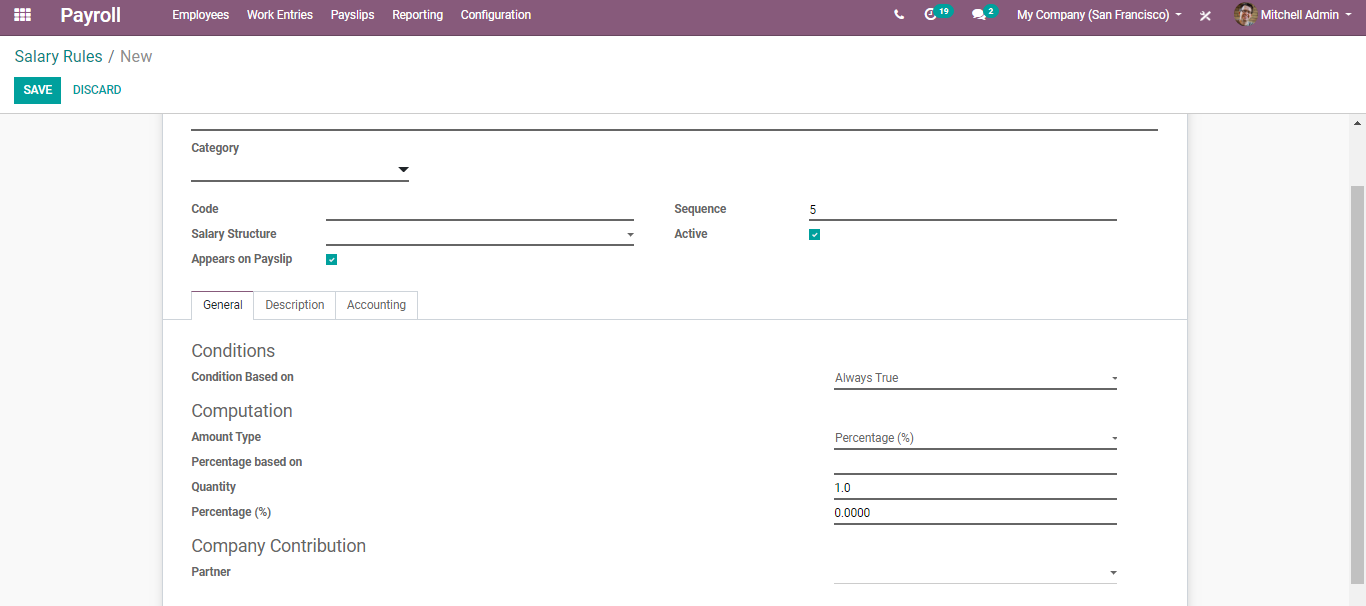
Task: Expand the Partner dropdown
Action: [975, 573]
